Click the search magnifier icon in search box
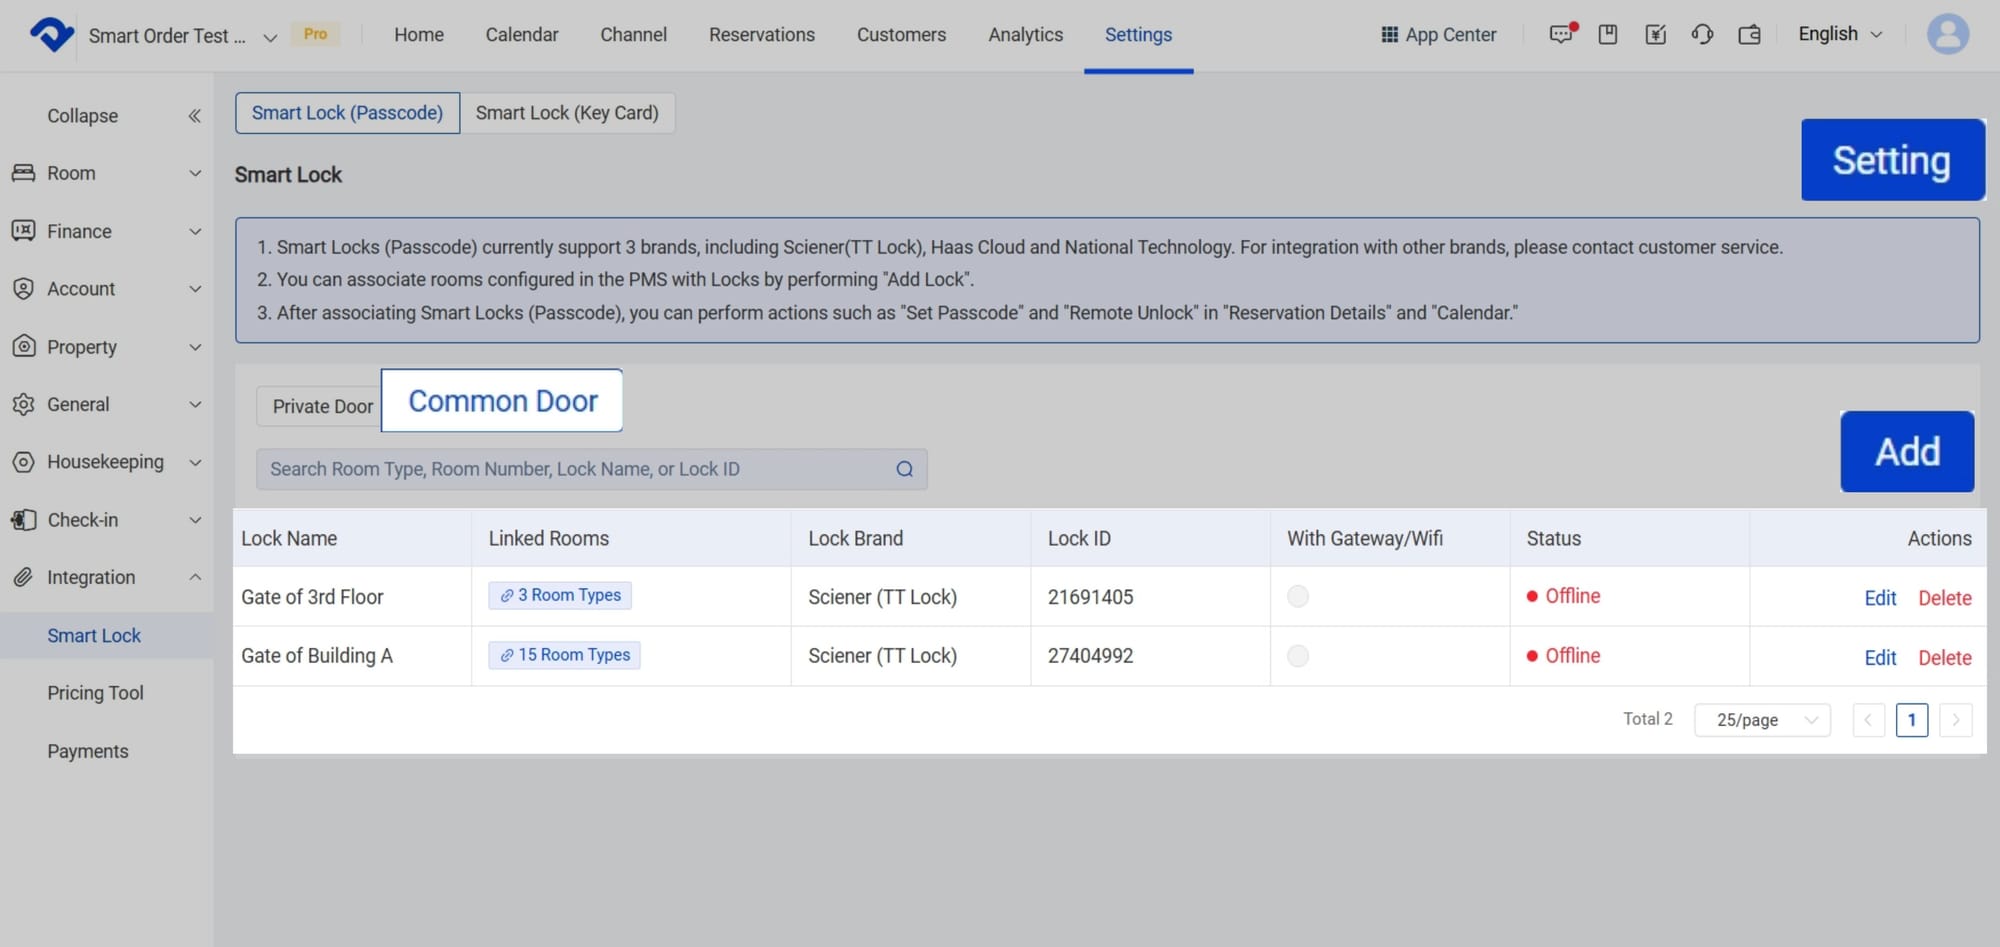Image resolution: width=2000 pixels, height=947 pixels. click(x=904, y=469)
